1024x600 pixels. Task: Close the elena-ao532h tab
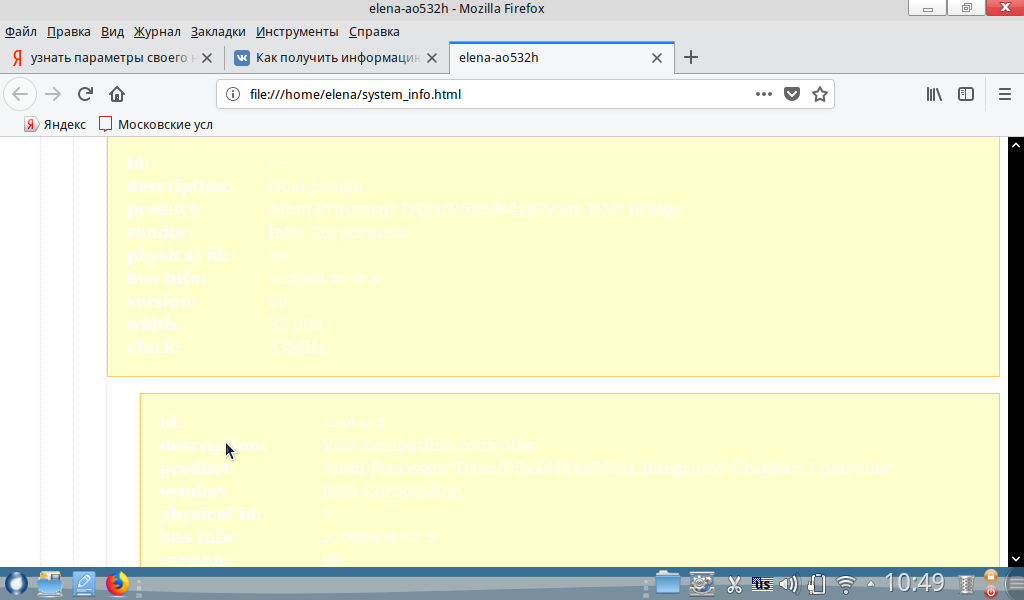pyautogui.click(x=657, y=58)
